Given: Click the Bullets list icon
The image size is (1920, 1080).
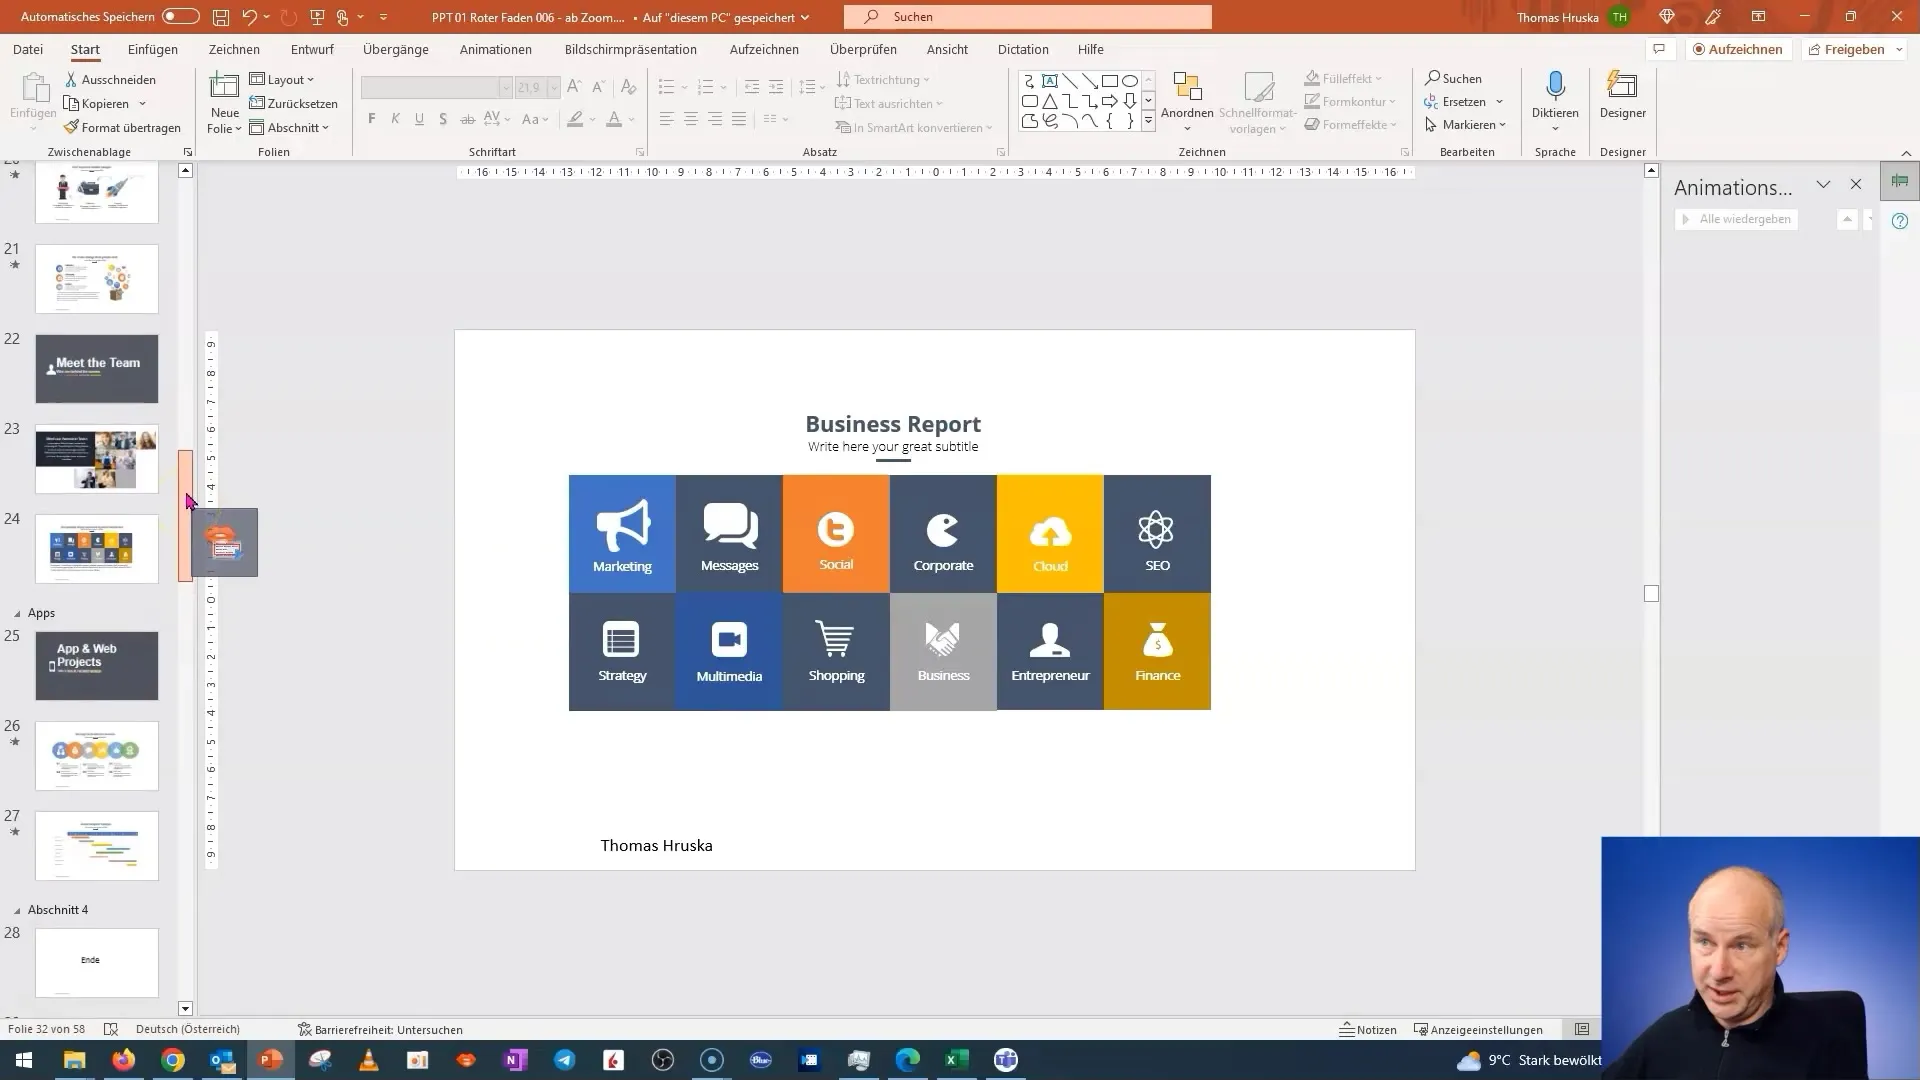Looking at the screenshot, I should click(666, 86).
